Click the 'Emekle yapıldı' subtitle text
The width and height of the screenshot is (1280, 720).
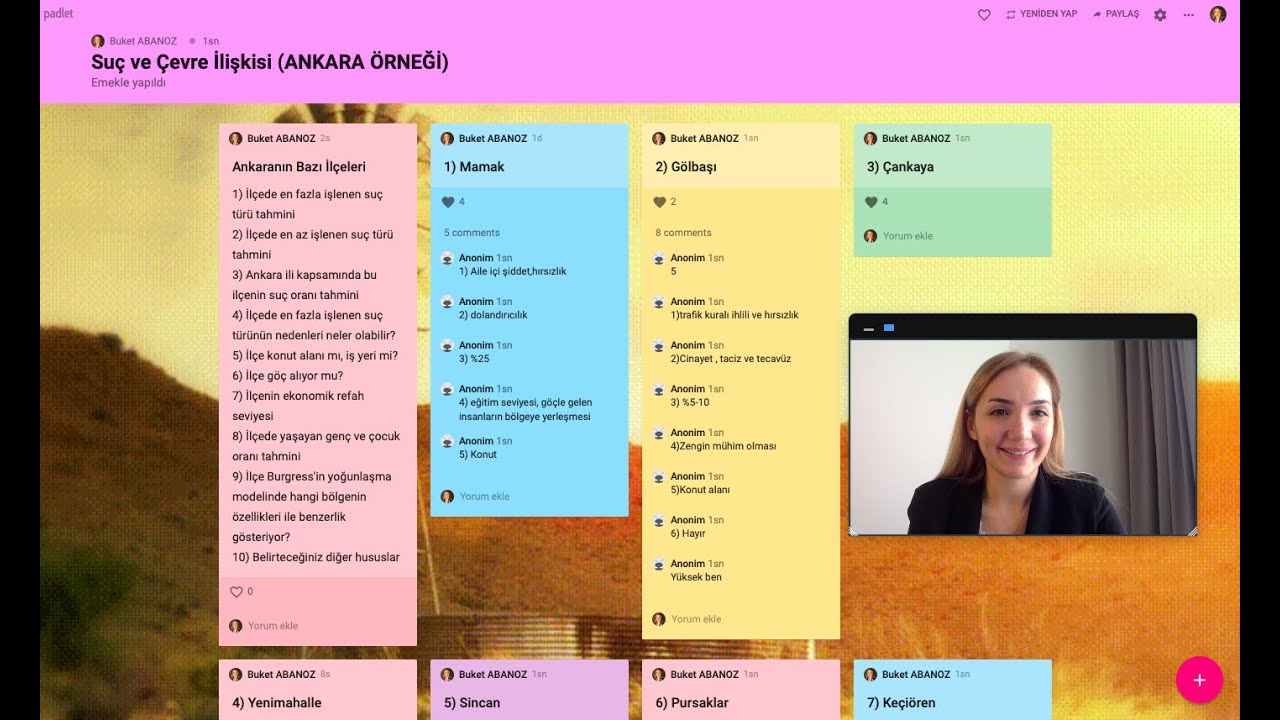[x=128, y=83]
